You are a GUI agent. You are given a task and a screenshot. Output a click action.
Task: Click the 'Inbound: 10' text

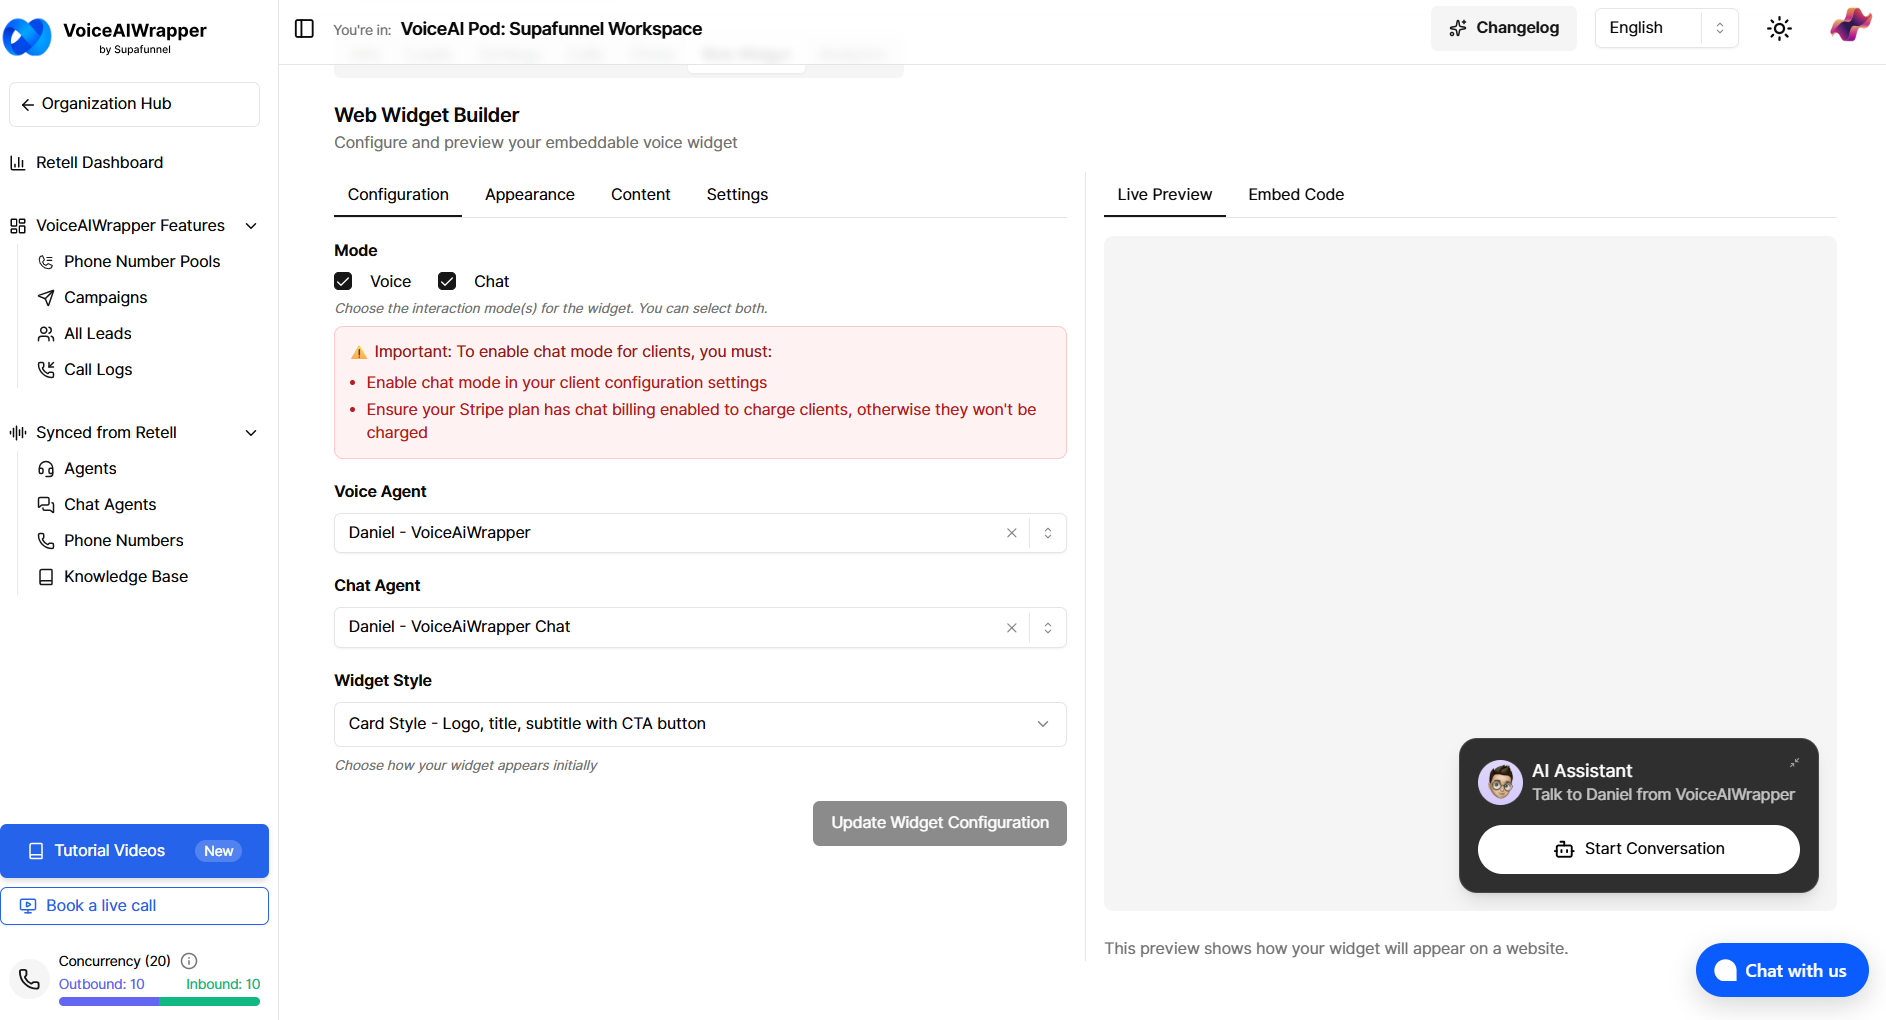coord(223,984)
